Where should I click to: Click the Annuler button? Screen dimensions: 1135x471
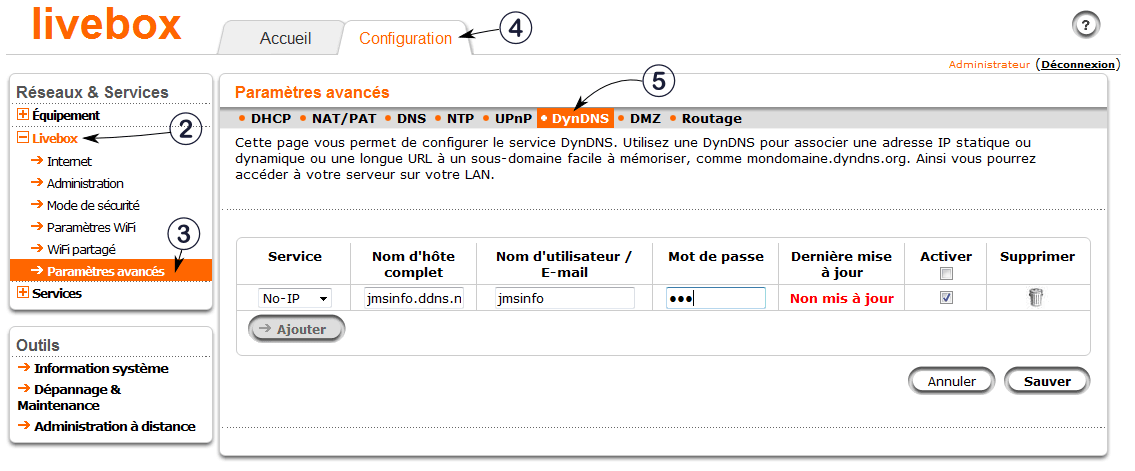(x=952, y=381)
